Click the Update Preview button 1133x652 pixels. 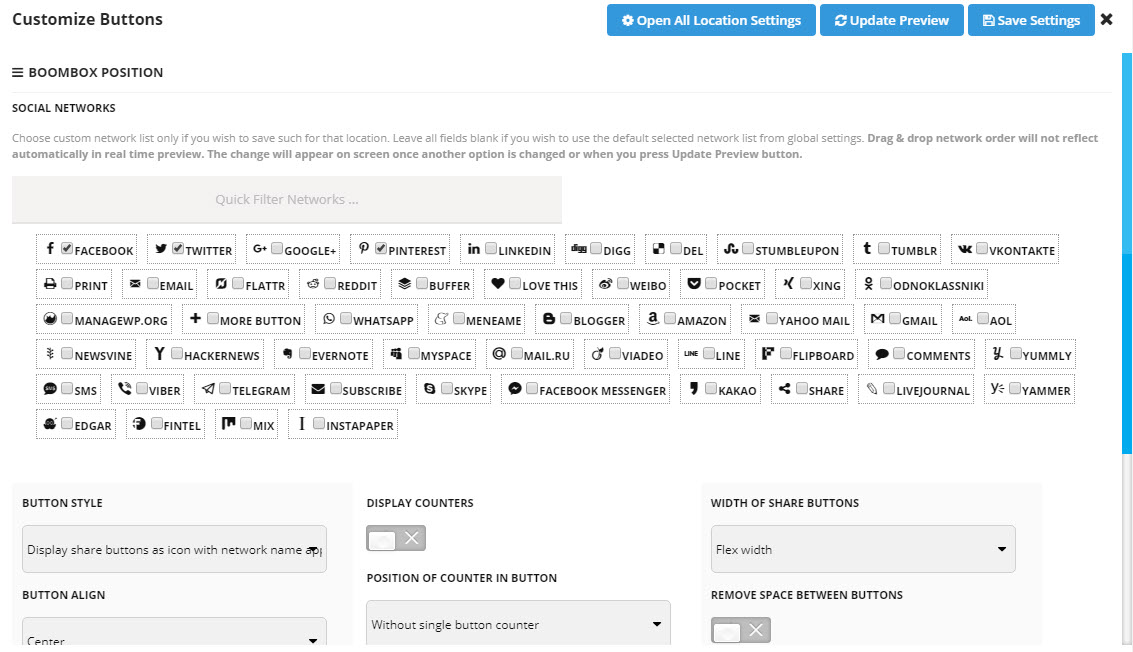click(892, 20)
